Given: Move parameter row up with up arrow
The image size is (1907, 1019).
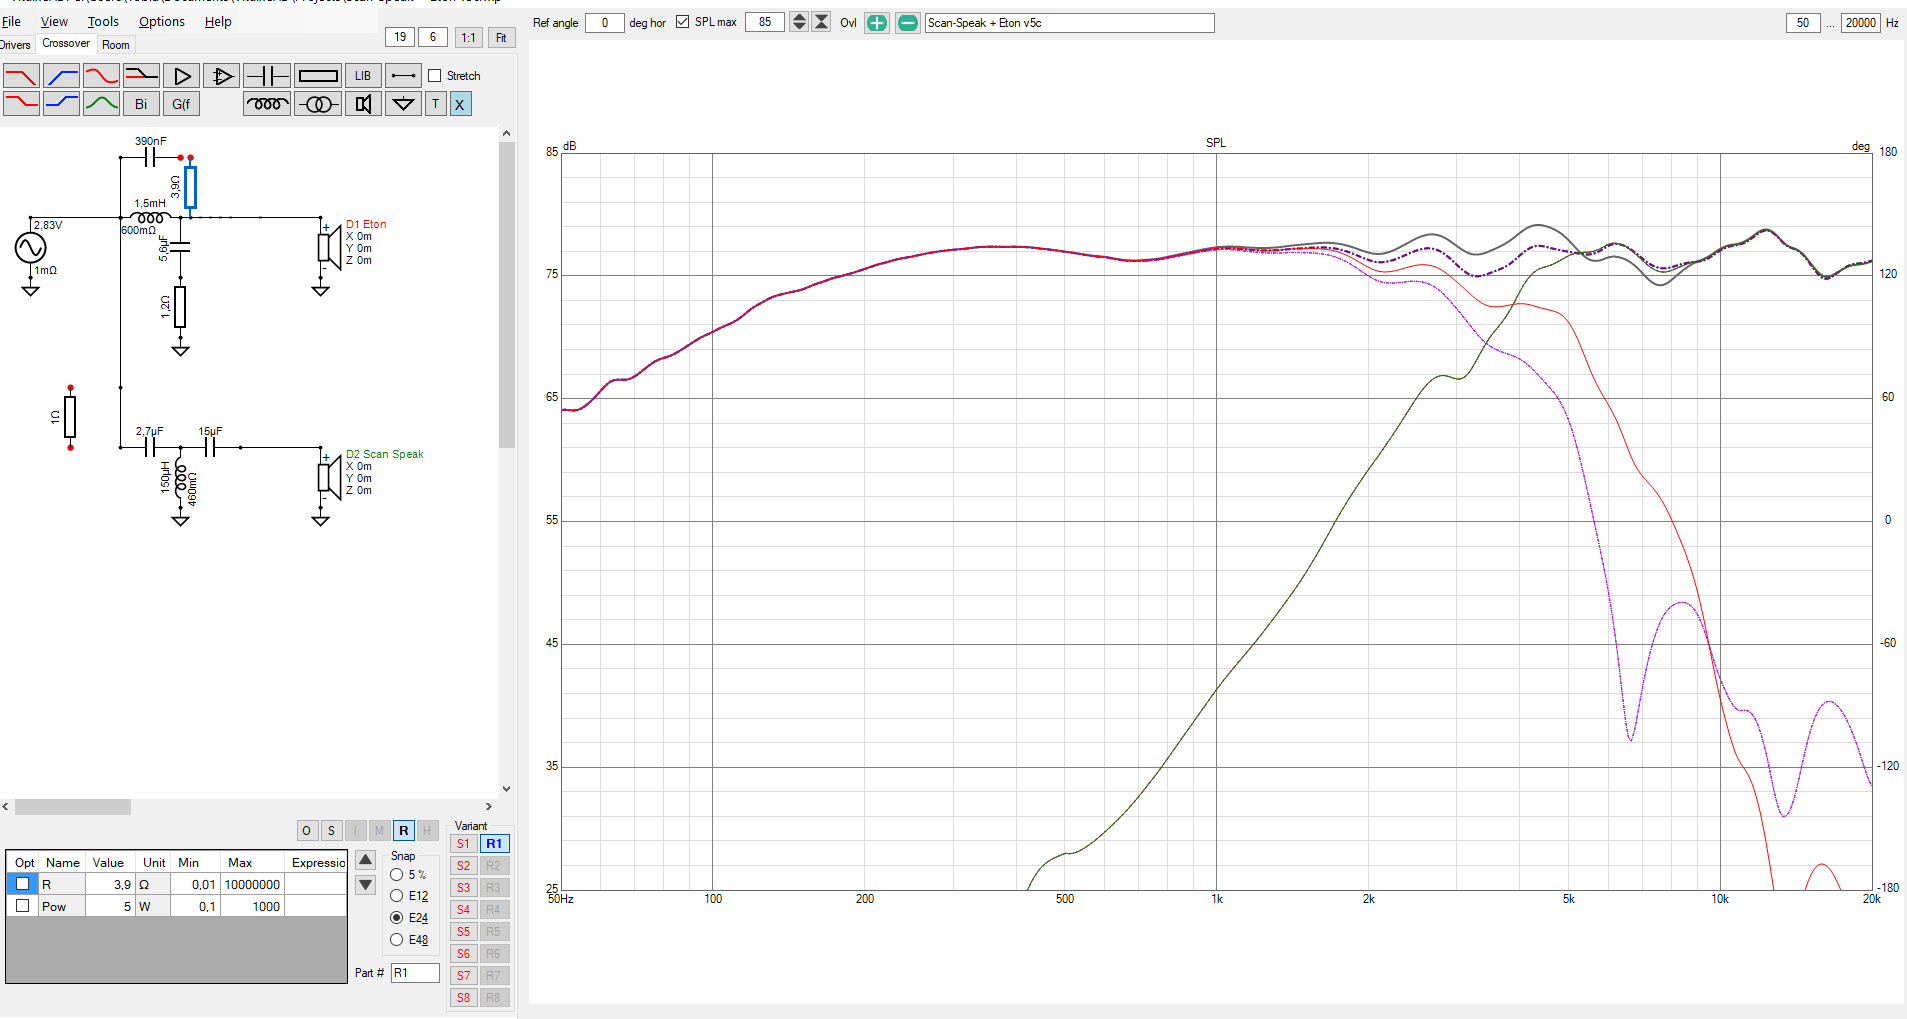Looking at the screenshot, I should [366, 860].
